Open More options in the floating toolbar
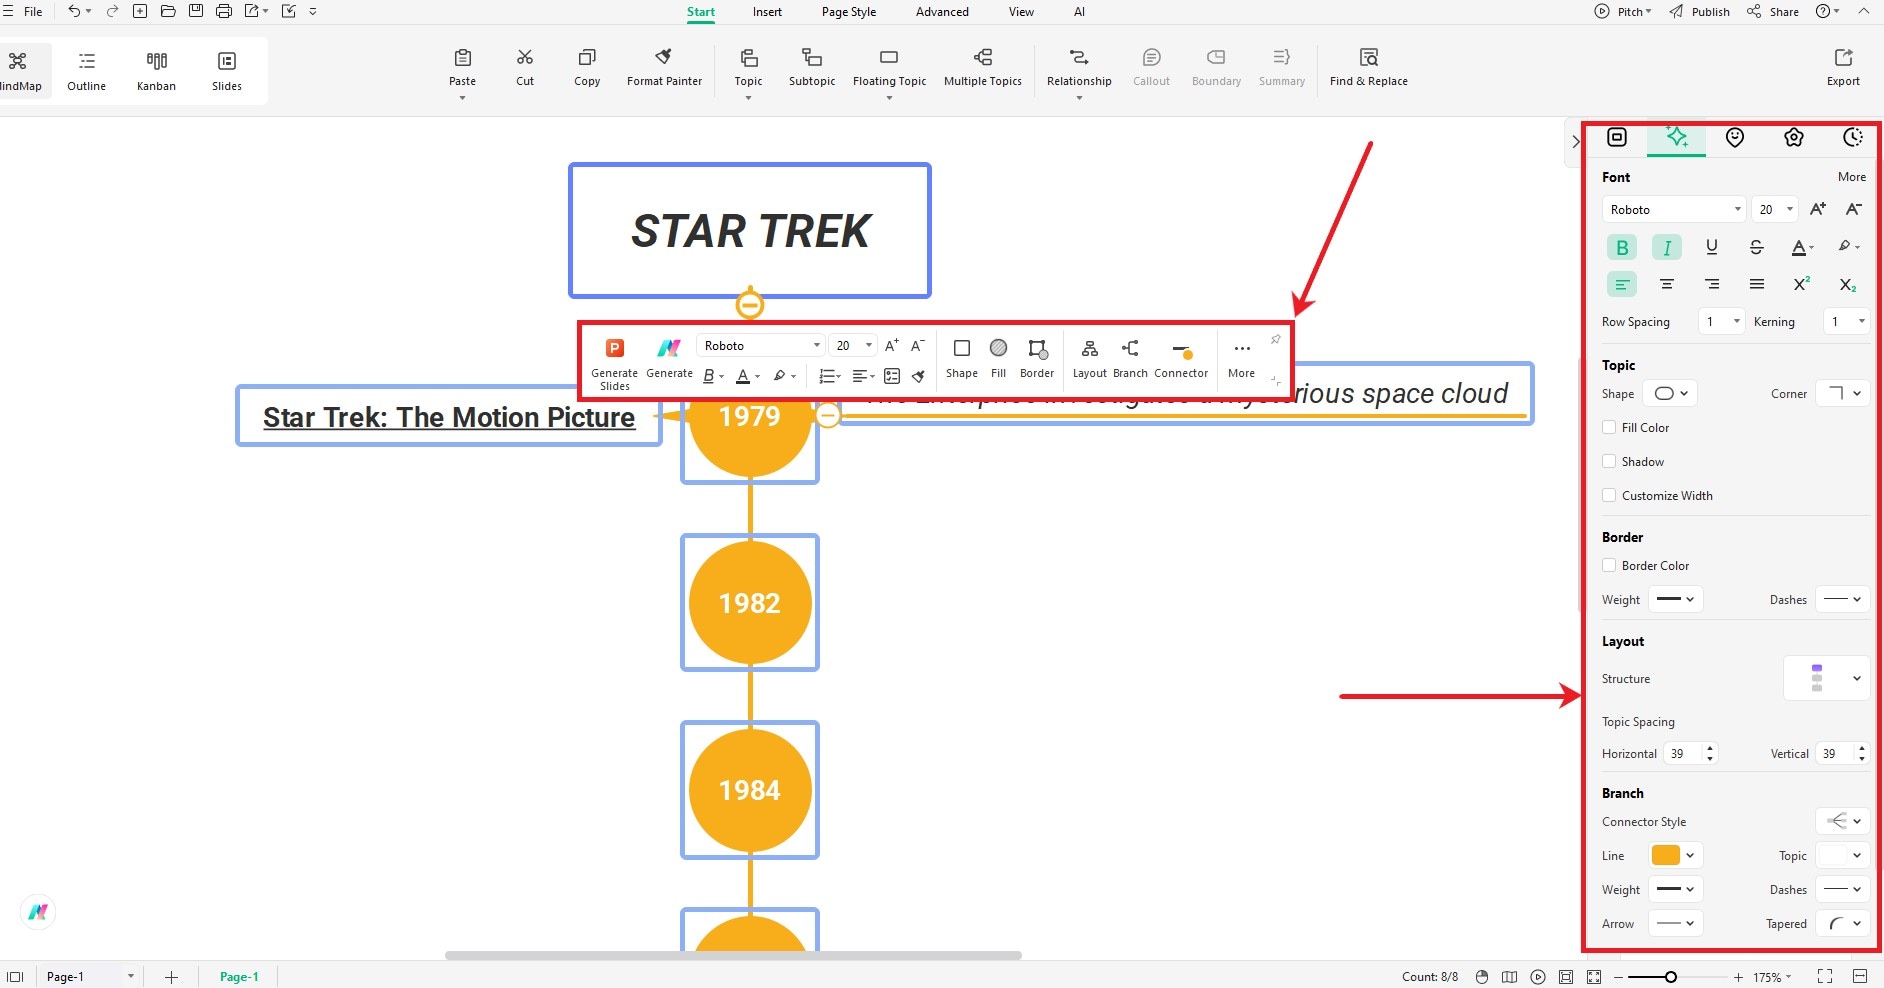This screenshot has width=1884, height=988. pos(1241,358)
